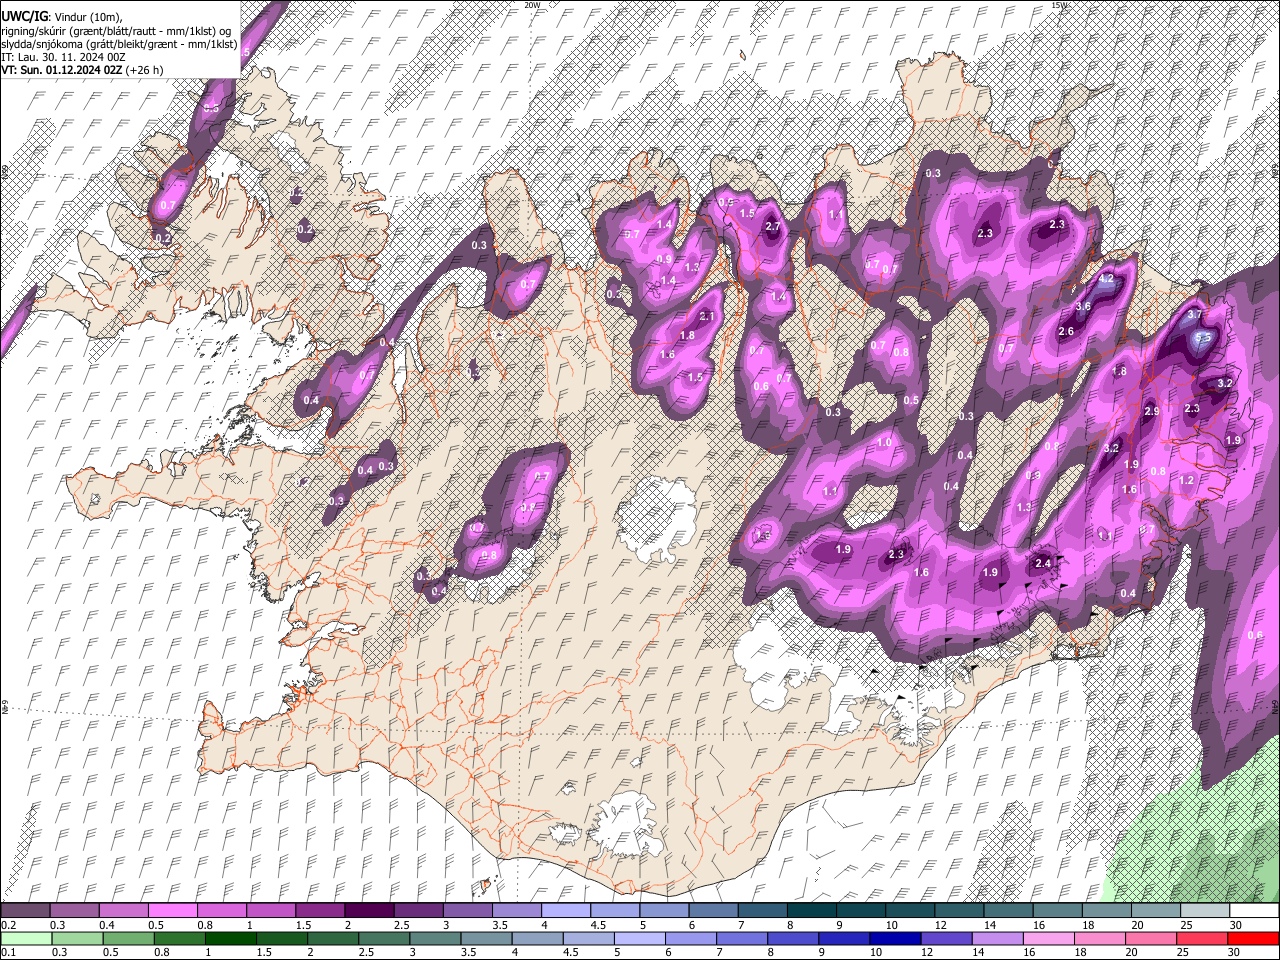Click the 0.2 label on snow legend
Image resolution: width=1280 pixels, height=960 pixels.
[7, 925]
